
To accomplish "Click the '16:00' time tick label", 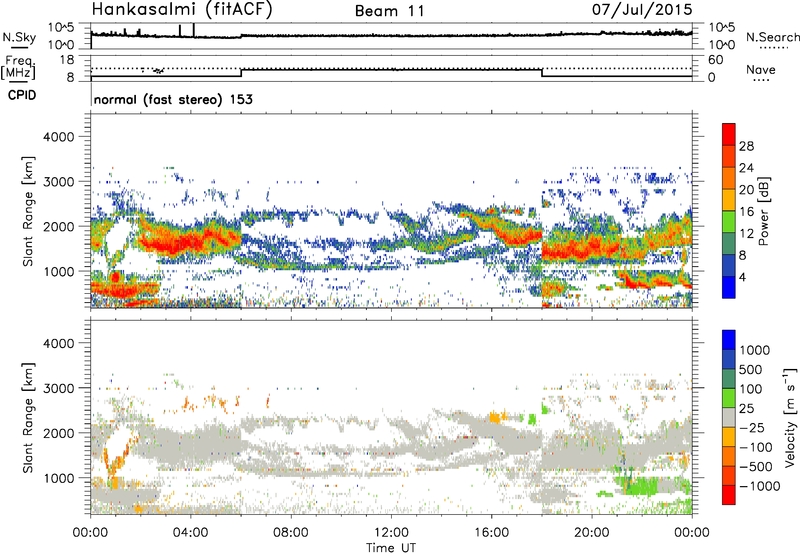I will (x=491, y=533).
